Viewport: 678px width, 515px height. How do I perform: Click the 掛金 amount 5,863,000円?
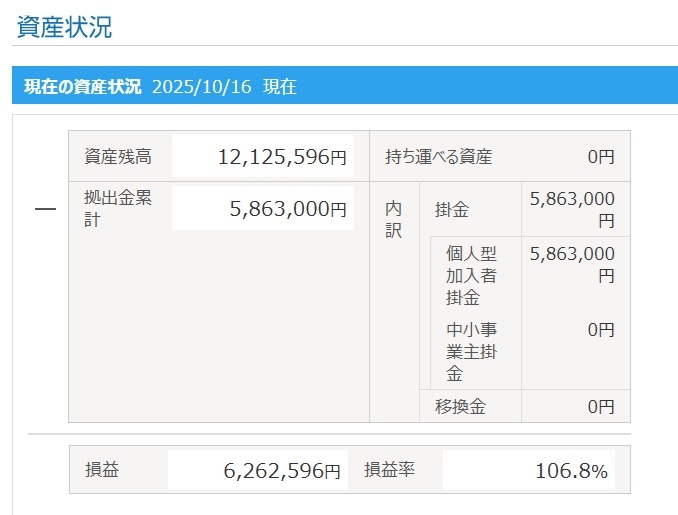coord(572,209)
